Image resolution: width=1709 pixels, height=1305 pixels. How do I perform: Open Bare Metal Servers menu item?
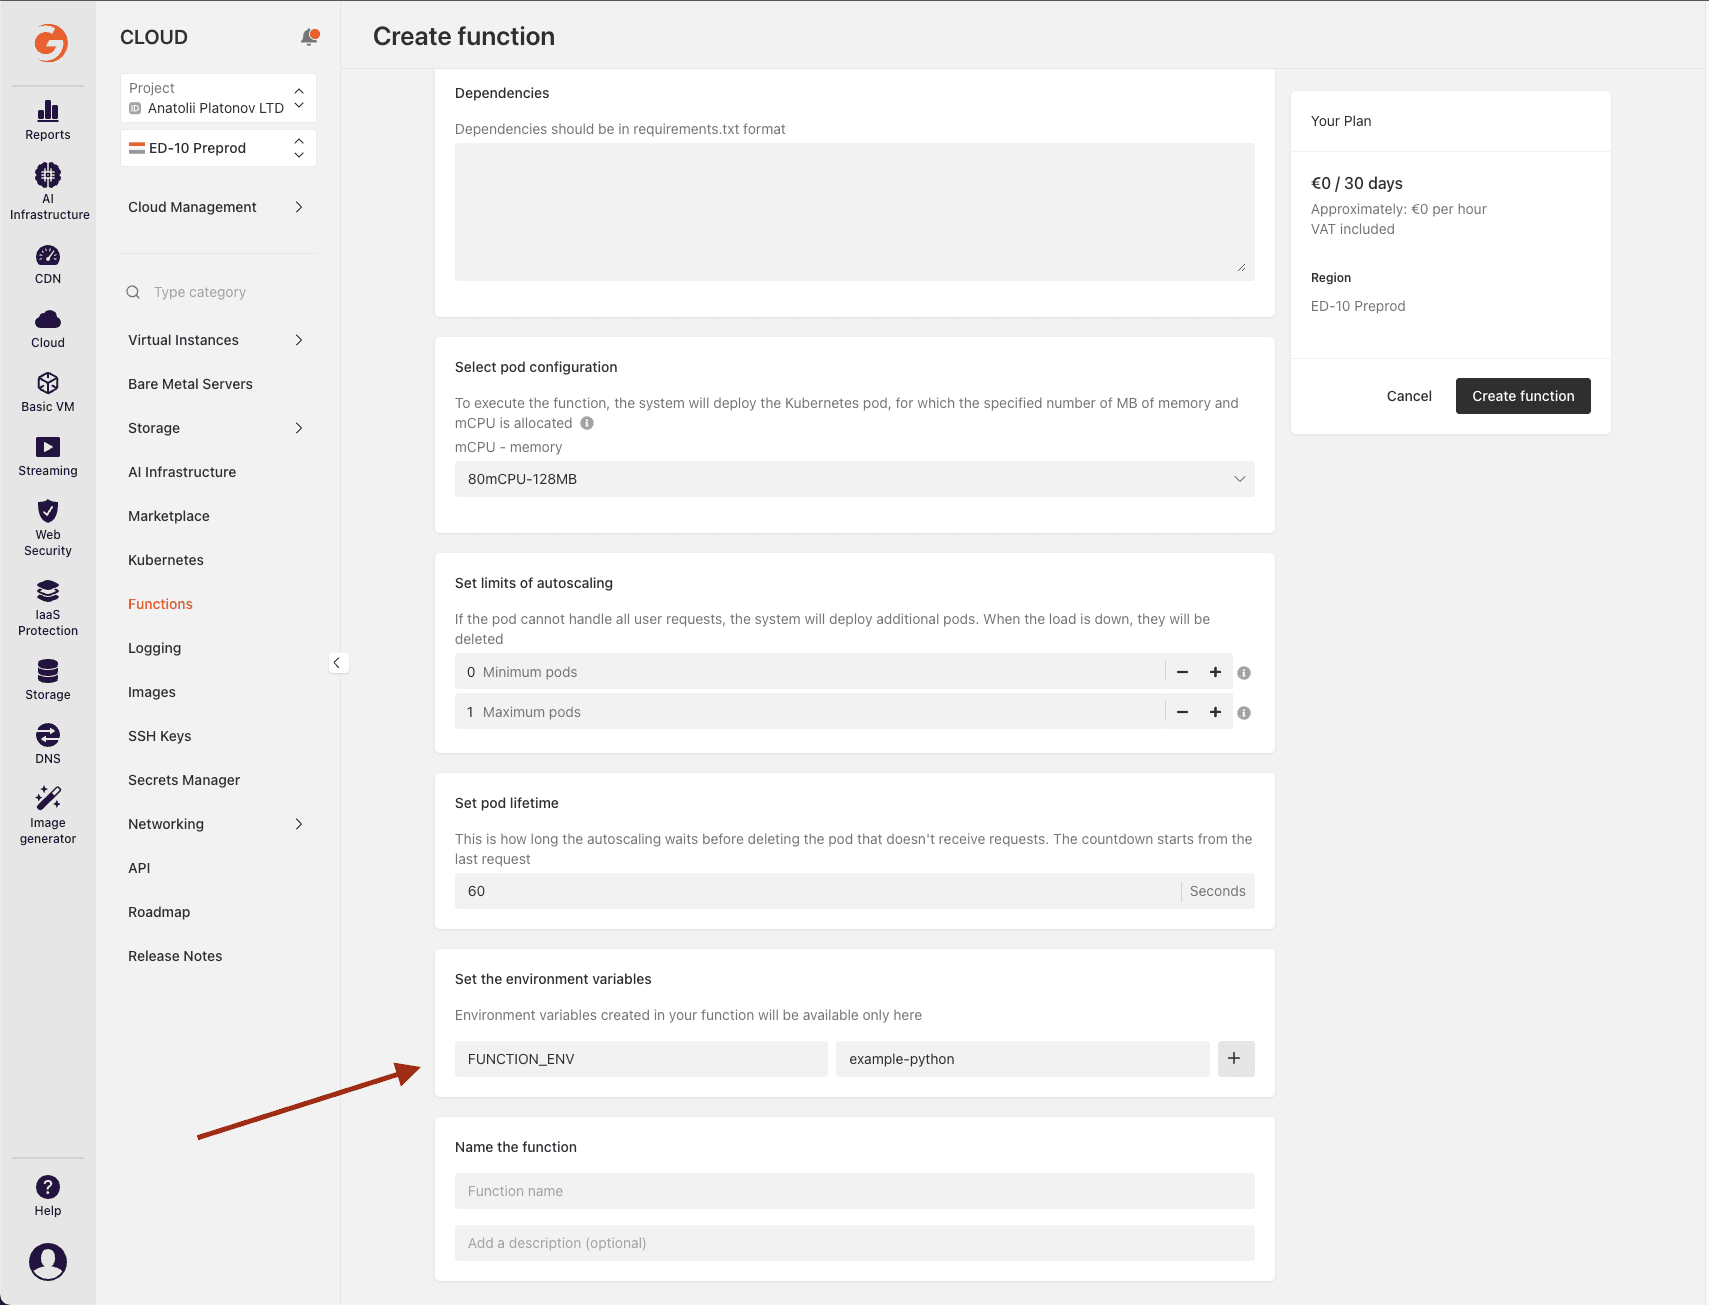[190, 384]
